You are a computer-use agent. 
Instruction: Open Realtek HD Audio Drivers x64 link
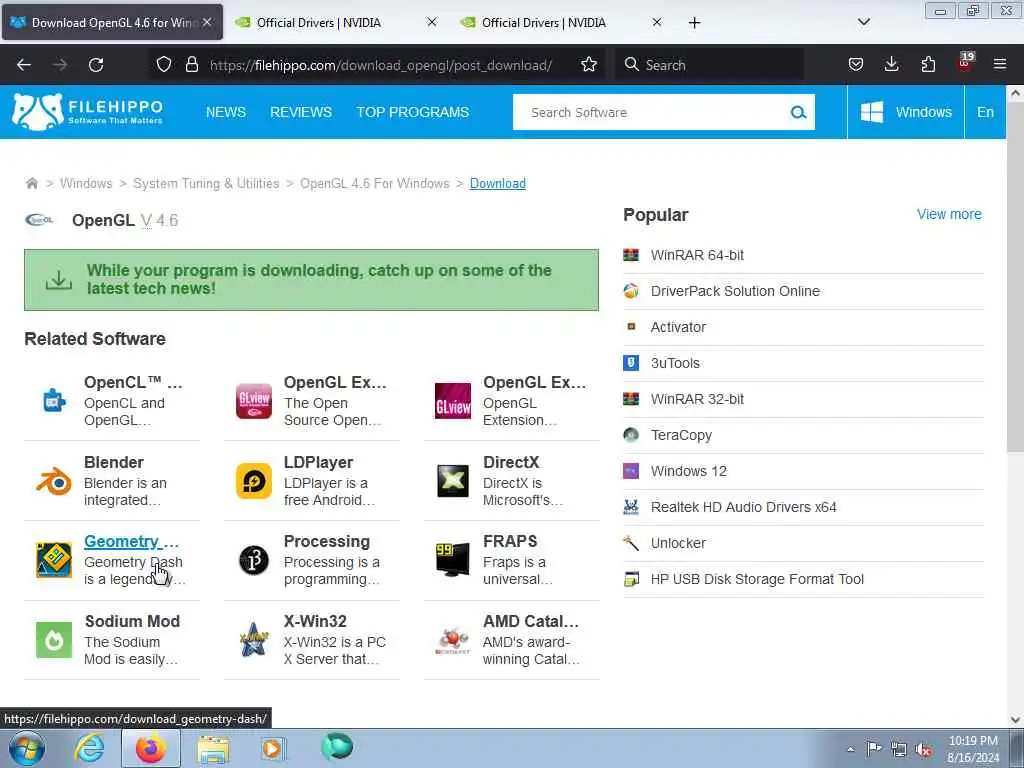coord(743,507)
